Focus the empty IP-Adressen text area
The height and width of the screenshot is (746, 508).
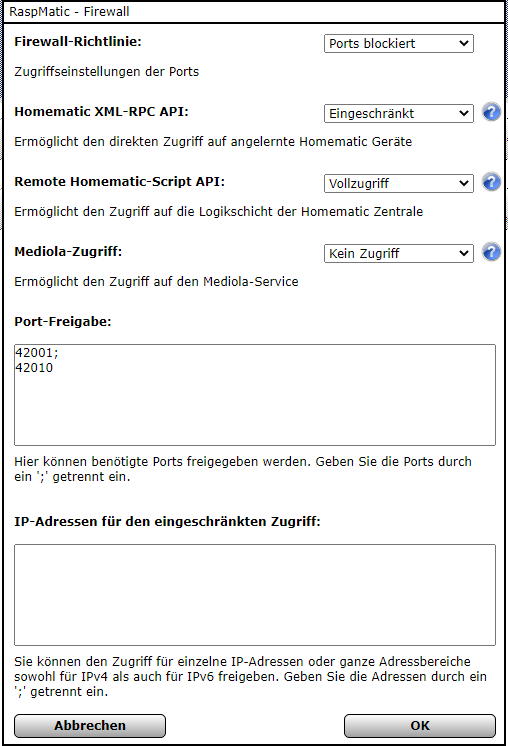coord(255,595)
